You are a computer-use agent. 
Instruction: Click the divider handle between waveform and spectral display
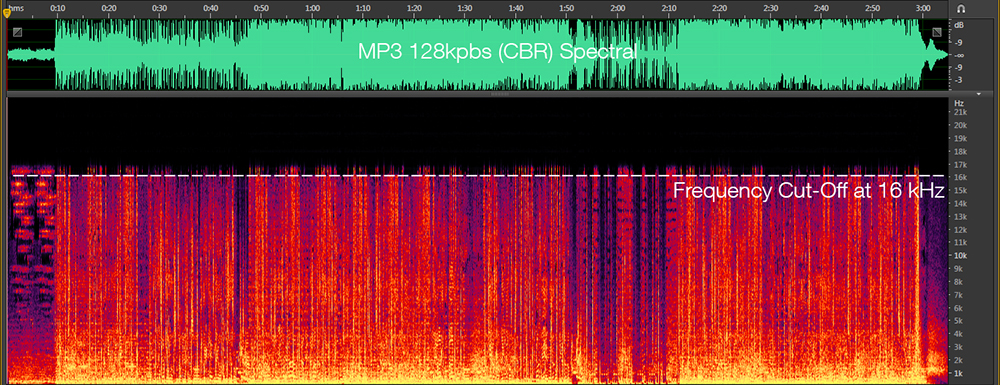pos(499,94)
